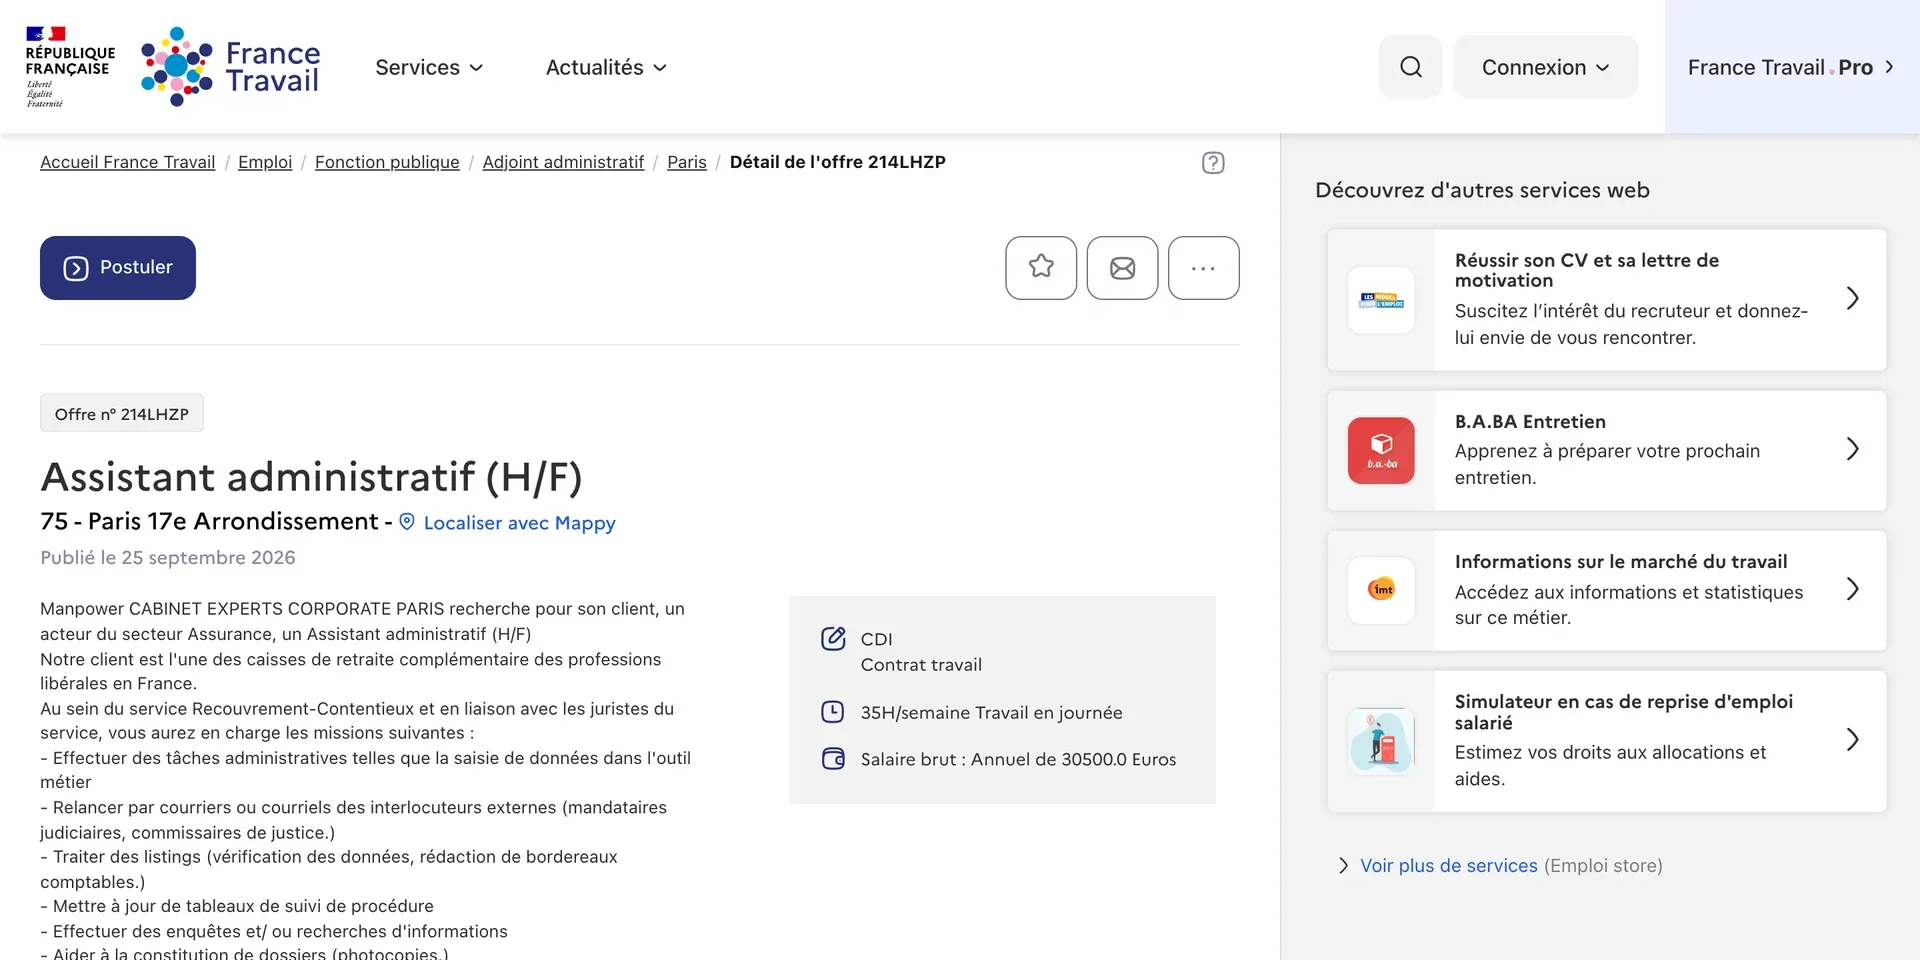This screenshot has width=1920, height=960.
Task: Open the Connexion dropdown
Action: 1545,67
